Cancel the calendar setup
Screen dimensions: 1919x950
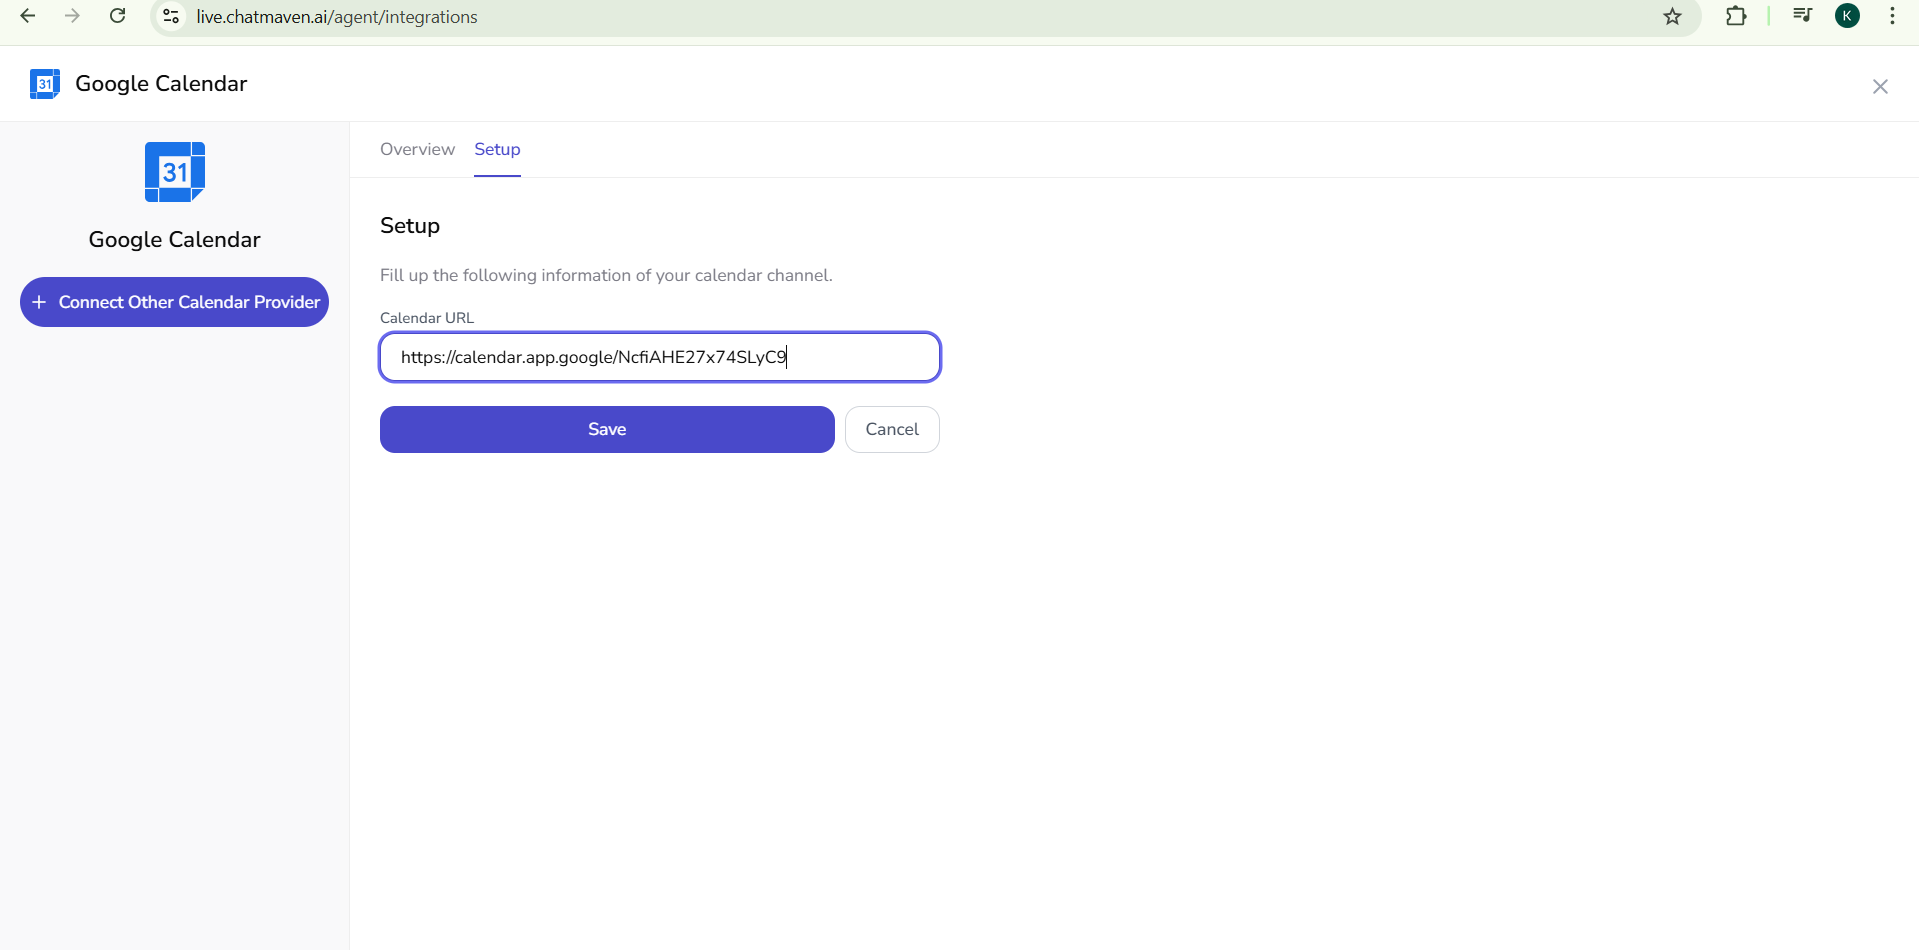tap(891, 429)
